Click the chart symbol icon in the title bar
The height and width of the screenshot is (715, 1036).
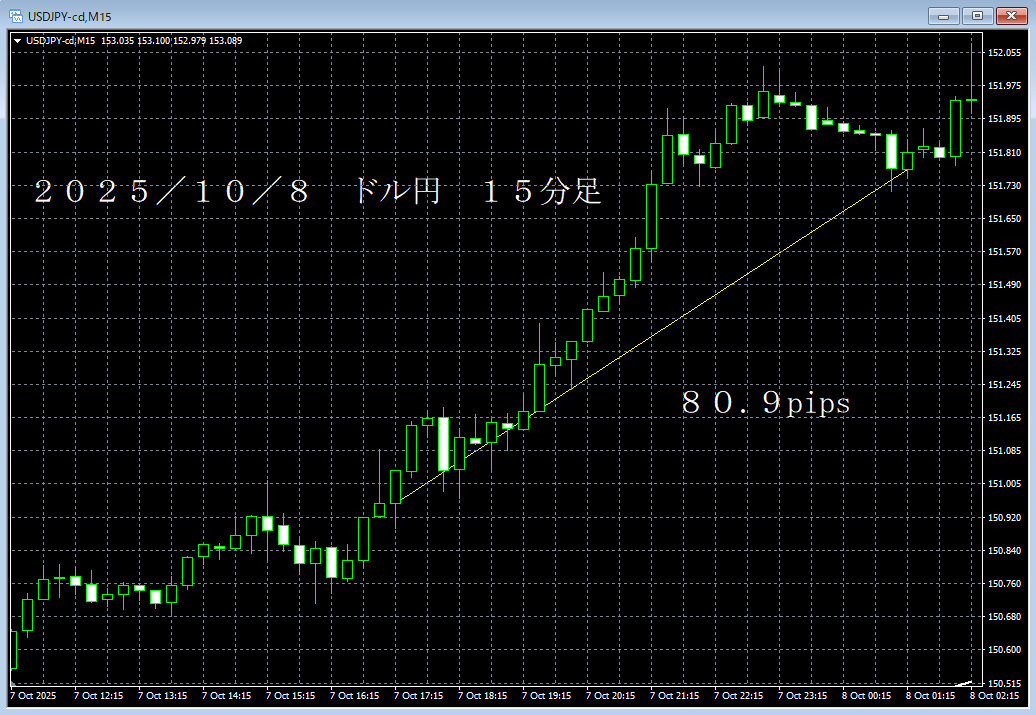pos(14,16)
